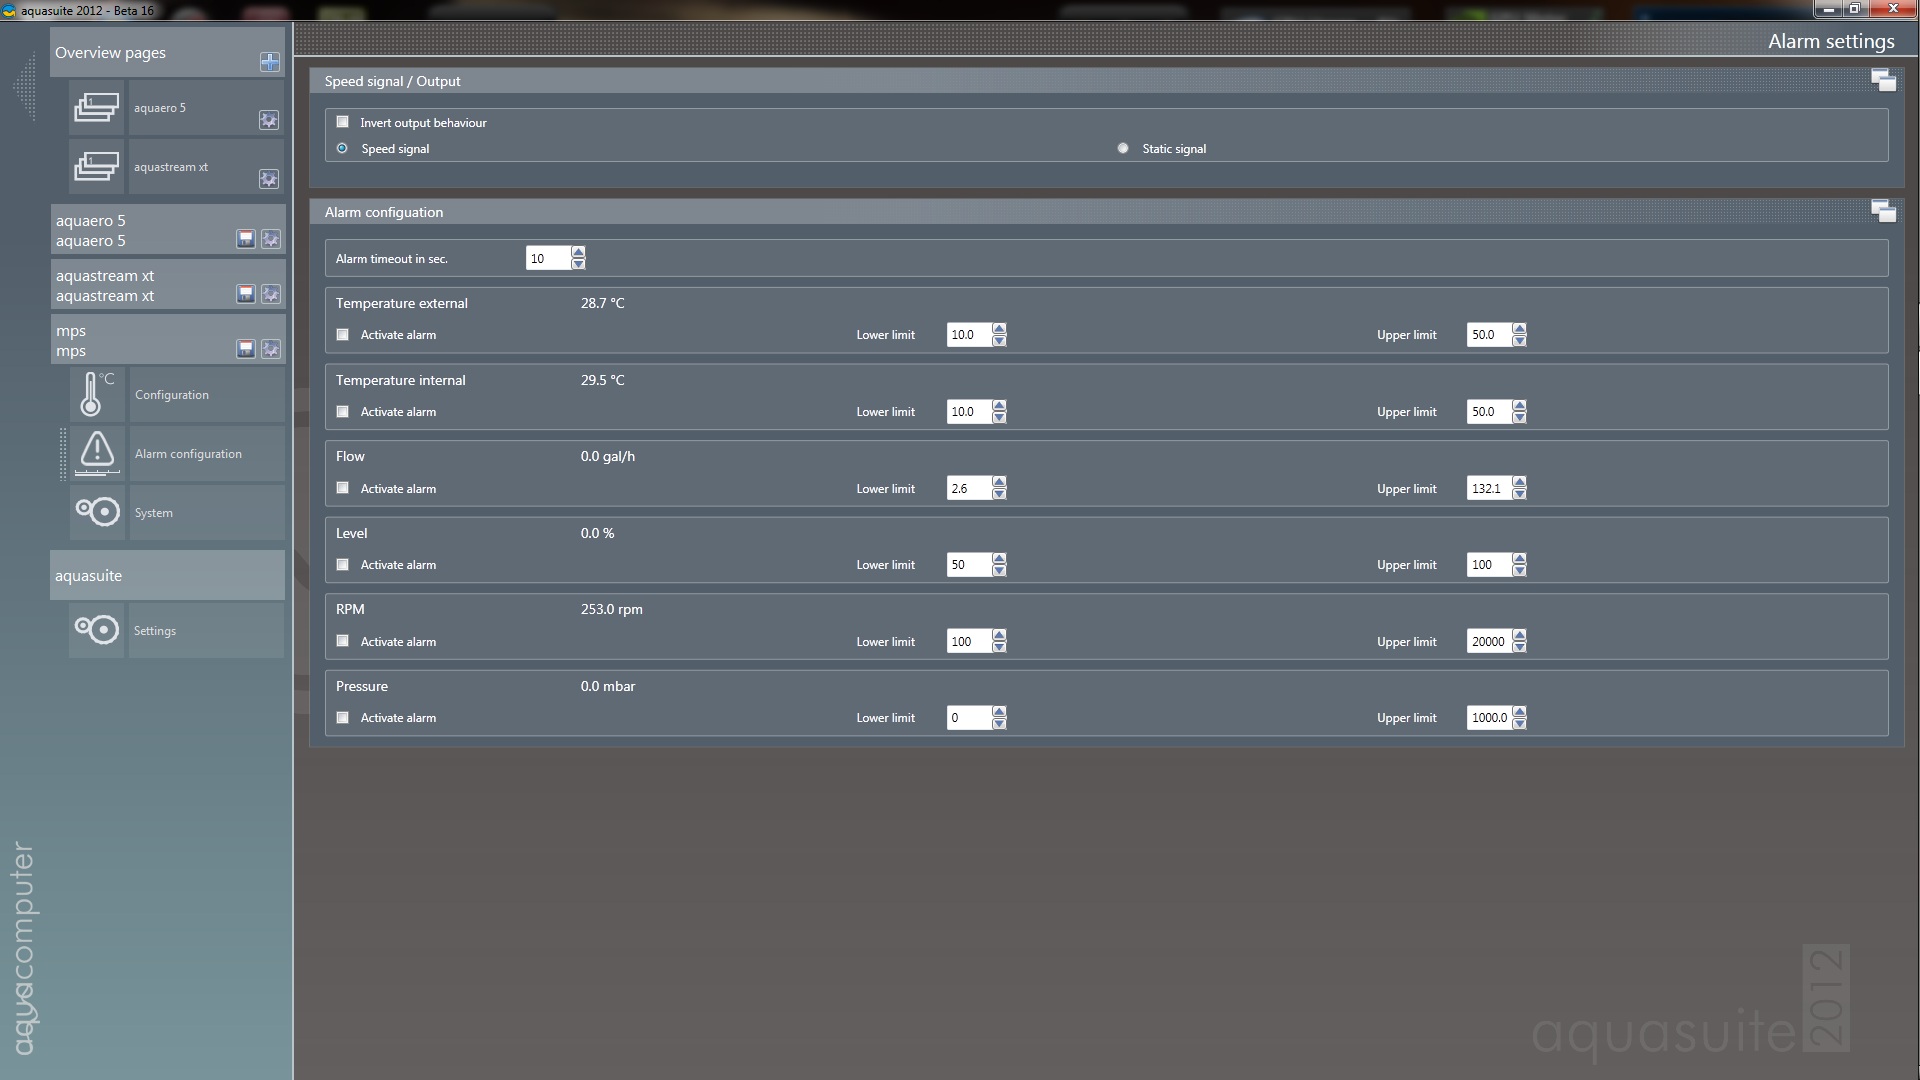Add new overview page with plus icon
Screen dimensions: 1920x1080
click(x=269, y=62)
